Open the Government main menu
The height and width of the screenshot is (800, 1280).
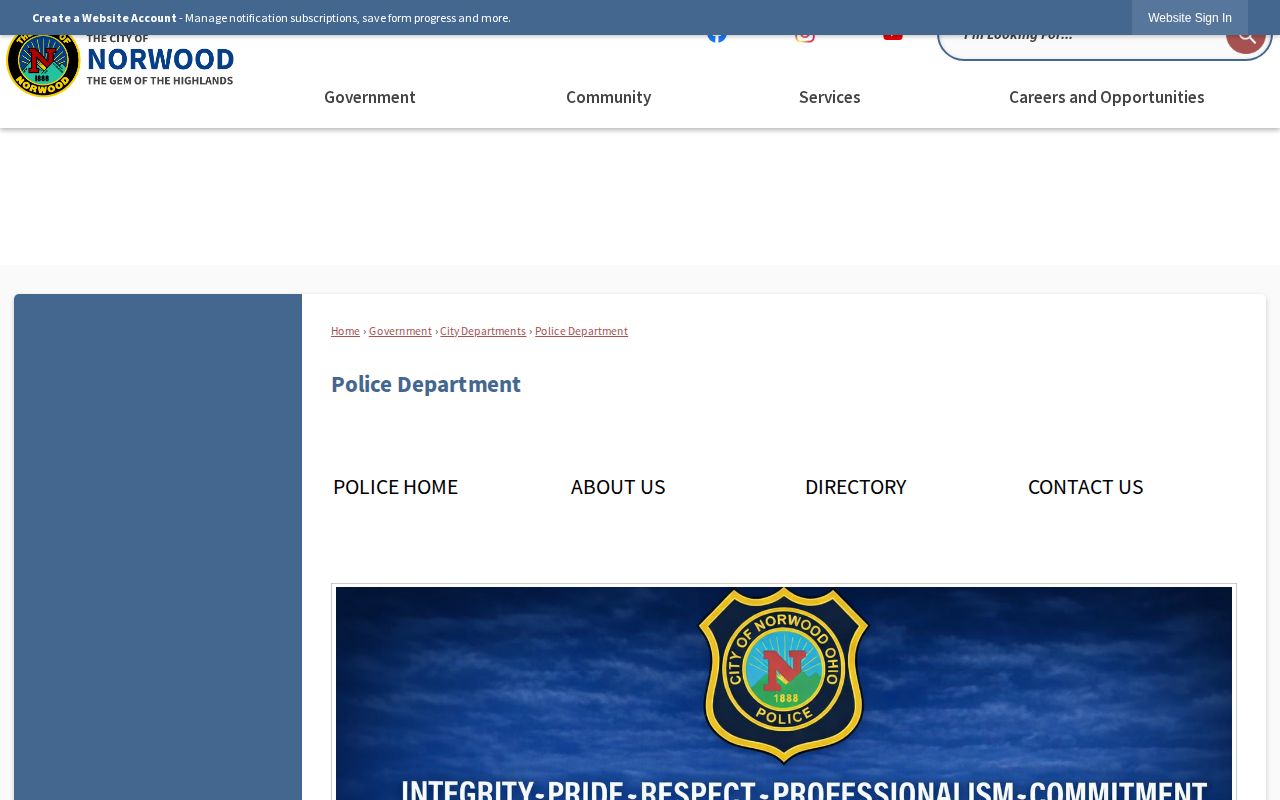point(370,97)
